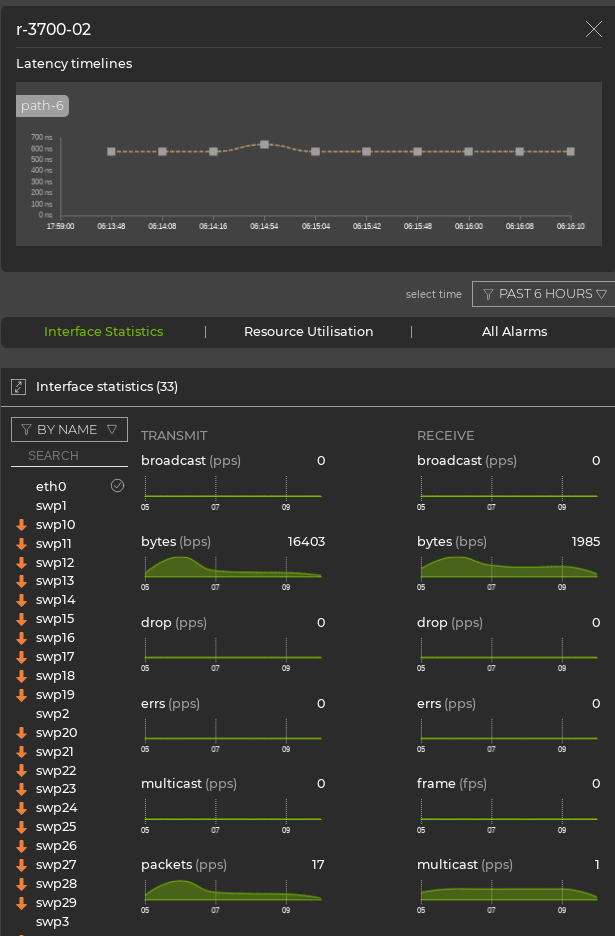
Task: Click the down arrow icon beside swp24
Action: point(21,808)
